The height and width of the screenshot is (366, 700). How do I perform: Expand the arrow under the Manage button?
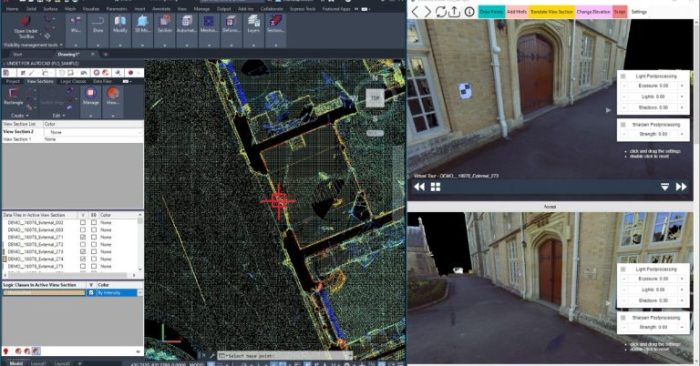[x=91, y=116]
